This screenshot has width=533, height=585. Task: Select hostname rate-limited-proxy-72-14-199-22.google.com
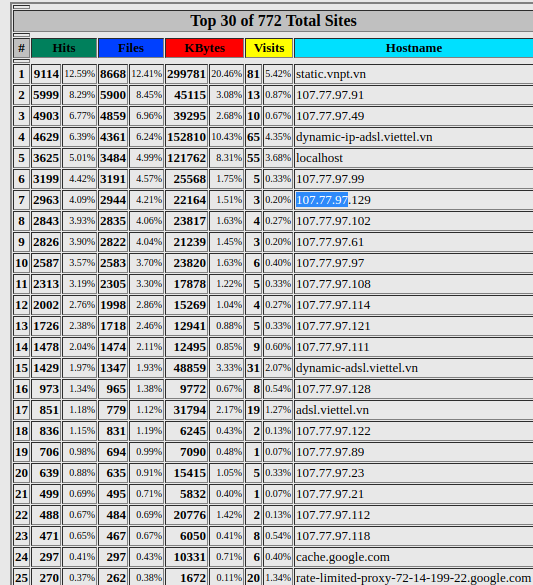coord(413,578)
